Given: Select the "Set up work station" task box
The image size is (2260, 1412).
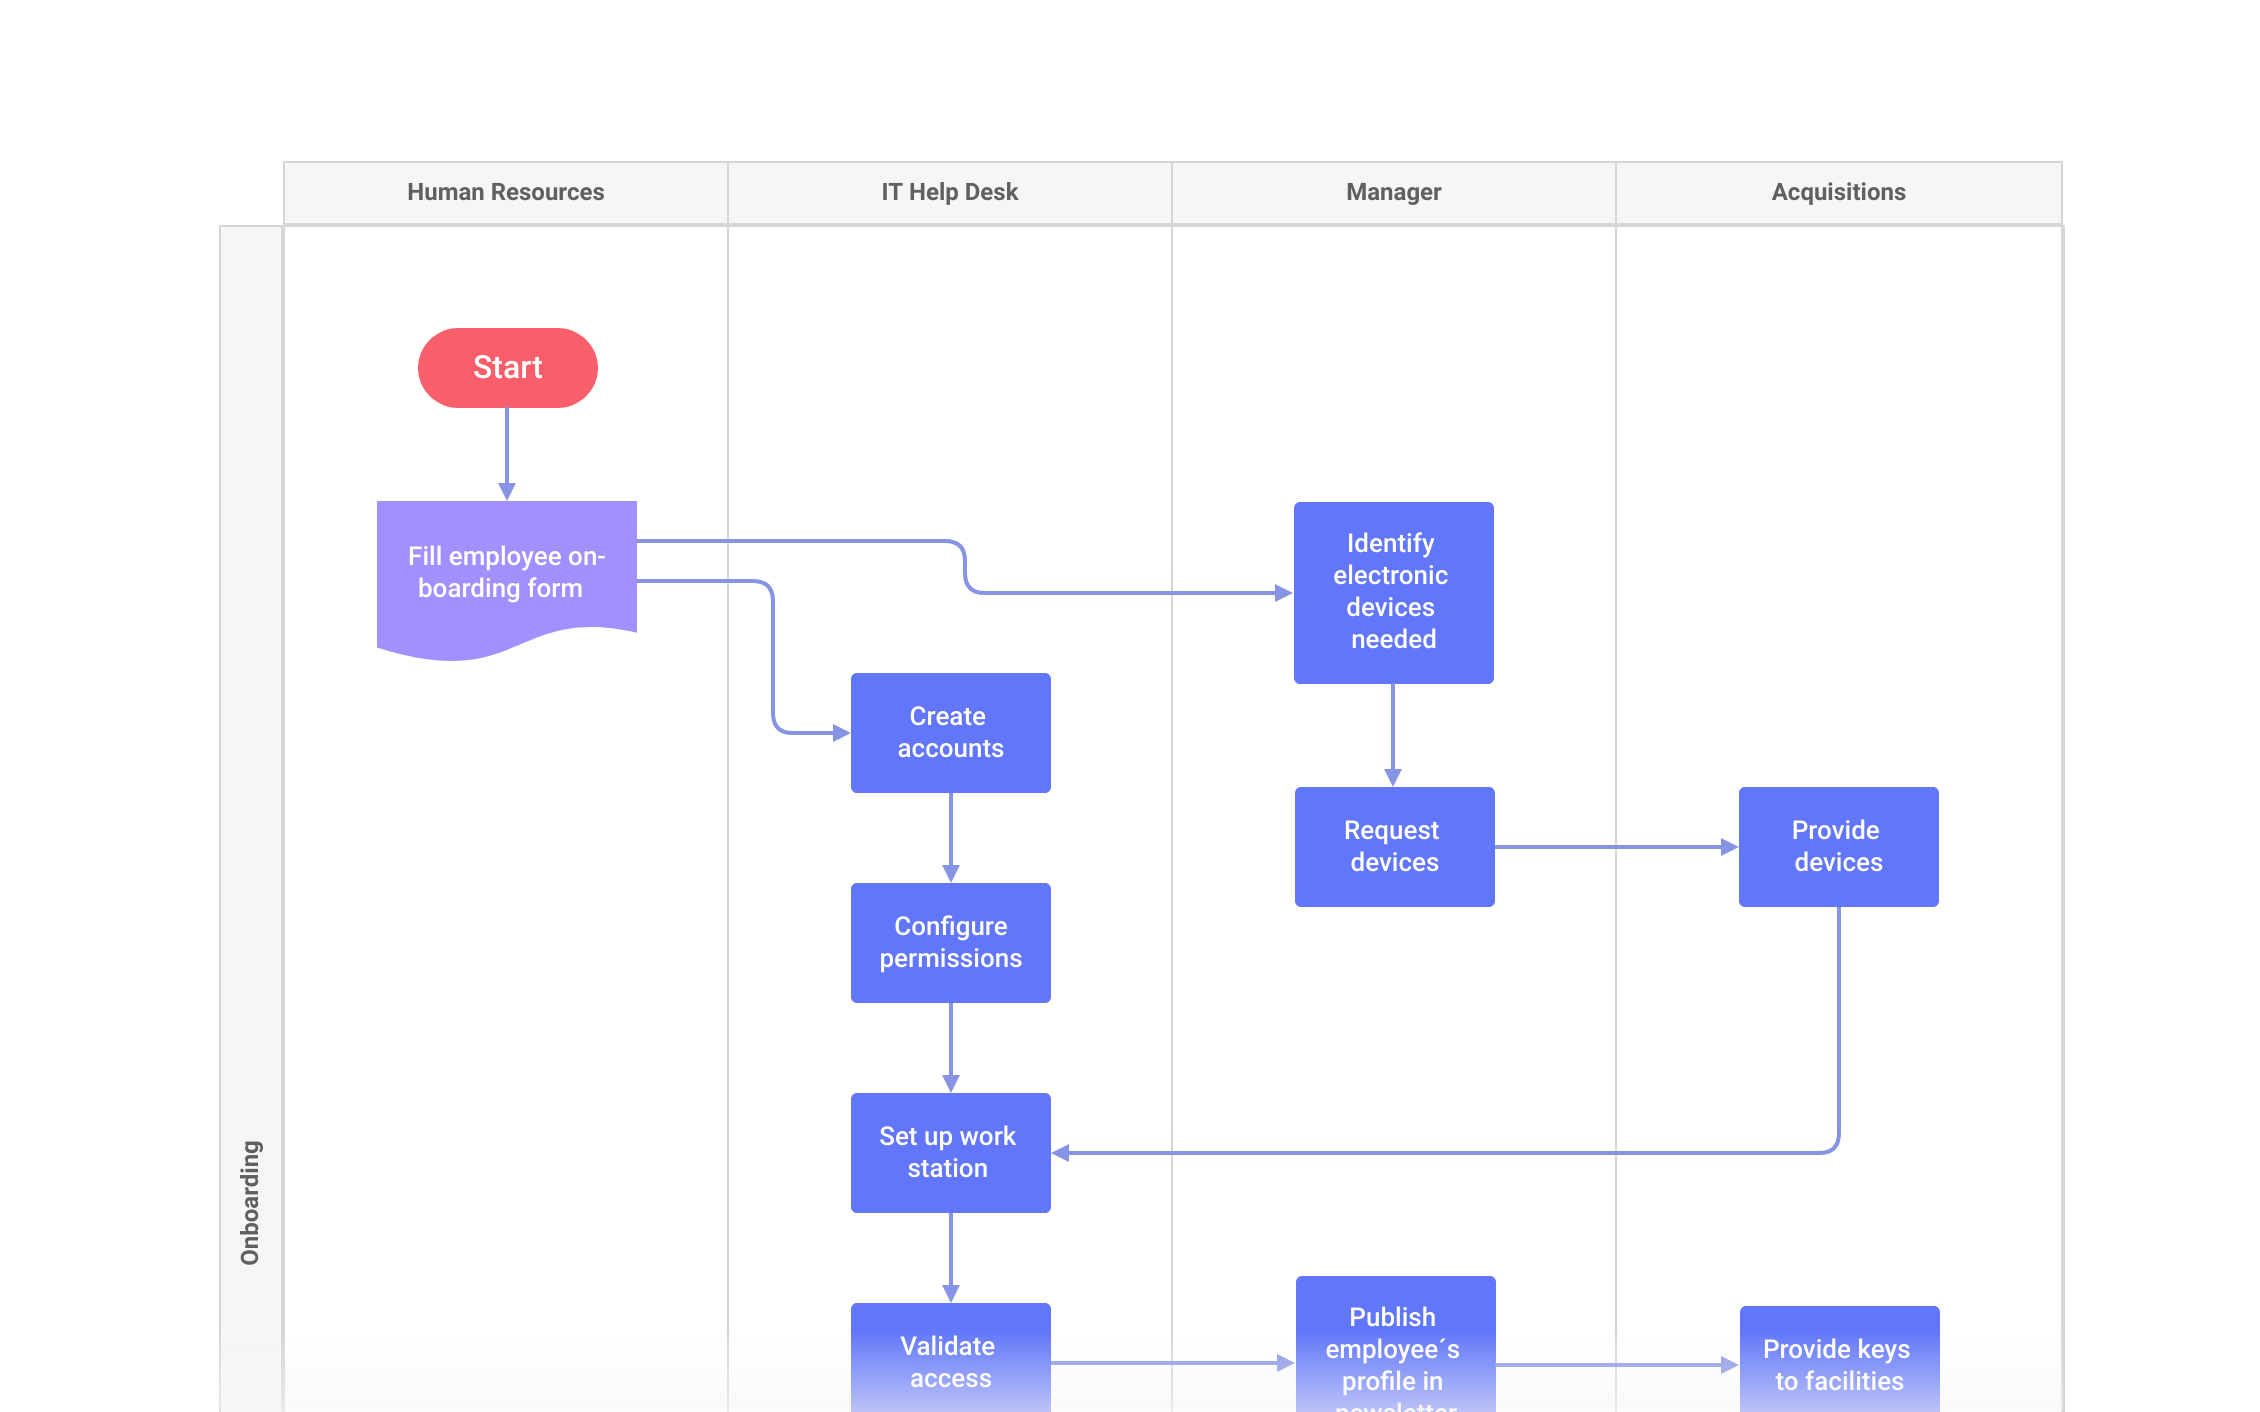Looking at the screenshot, I should tap(950, 1152).
